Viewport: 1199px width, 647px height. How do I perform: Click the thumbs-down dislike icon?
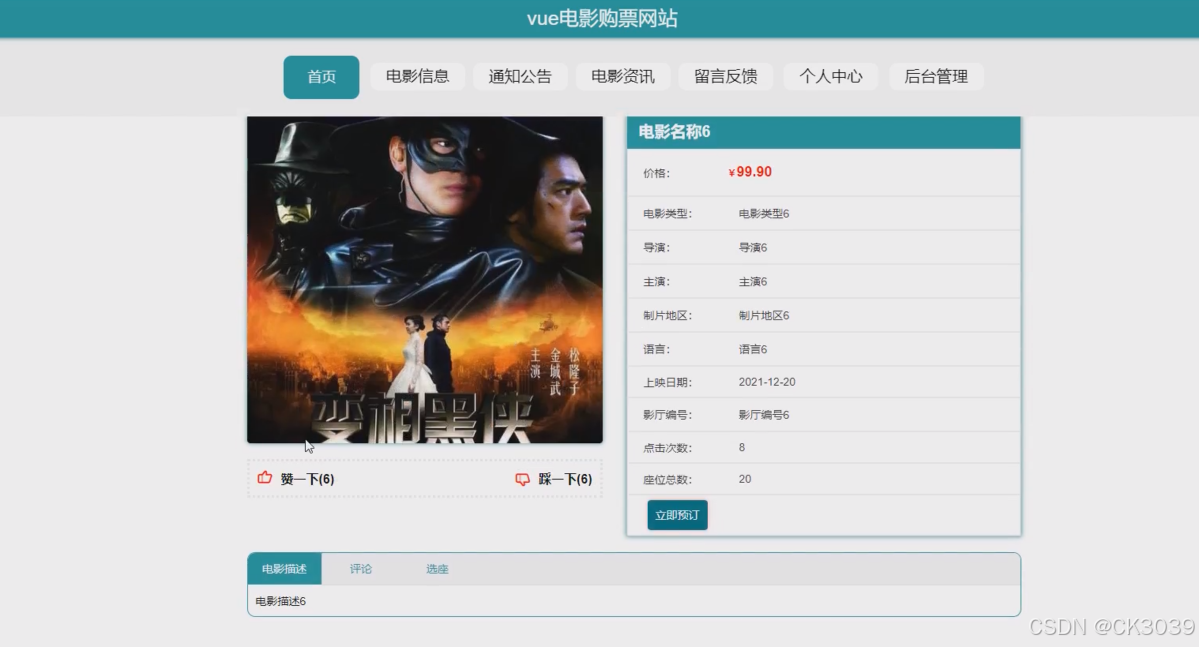(522, 479)
